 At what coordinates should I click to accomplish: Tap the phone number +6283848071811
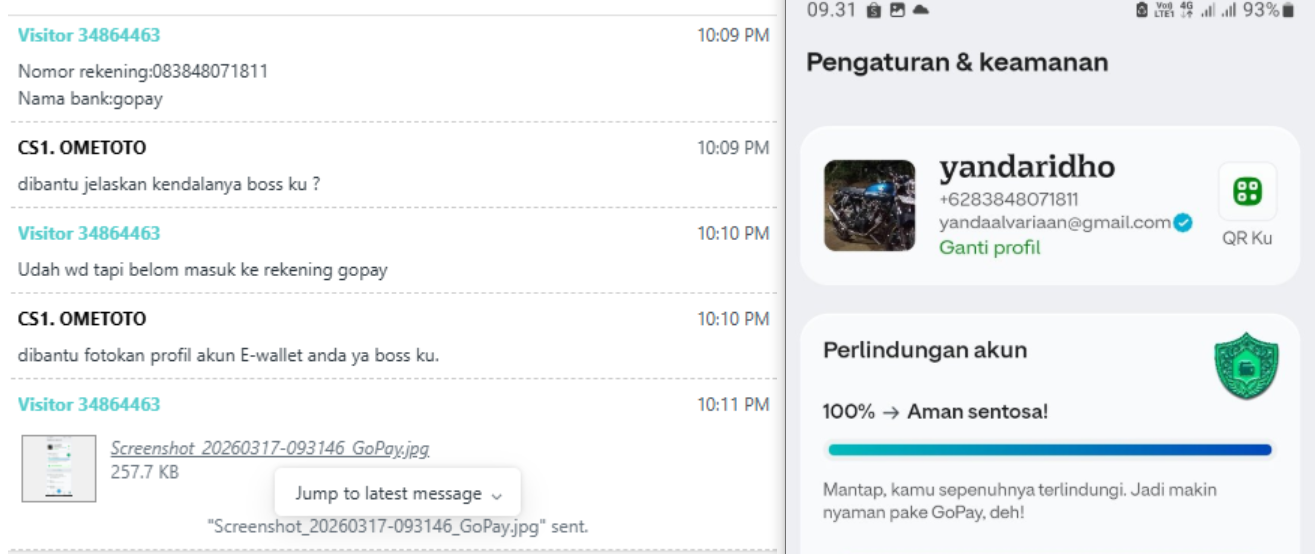click(1009, 200)
